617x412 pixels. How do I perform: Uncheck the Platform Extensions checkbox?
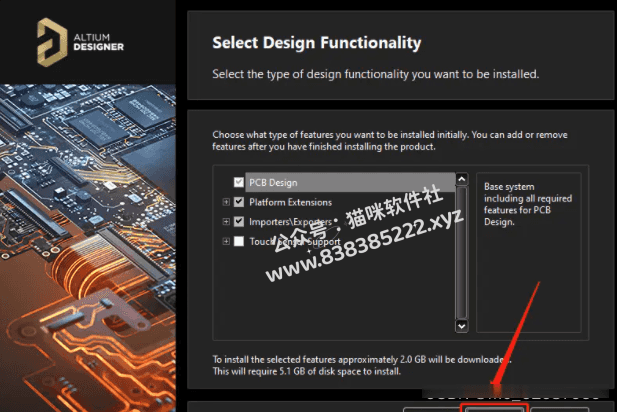click(x=238, y=202)
